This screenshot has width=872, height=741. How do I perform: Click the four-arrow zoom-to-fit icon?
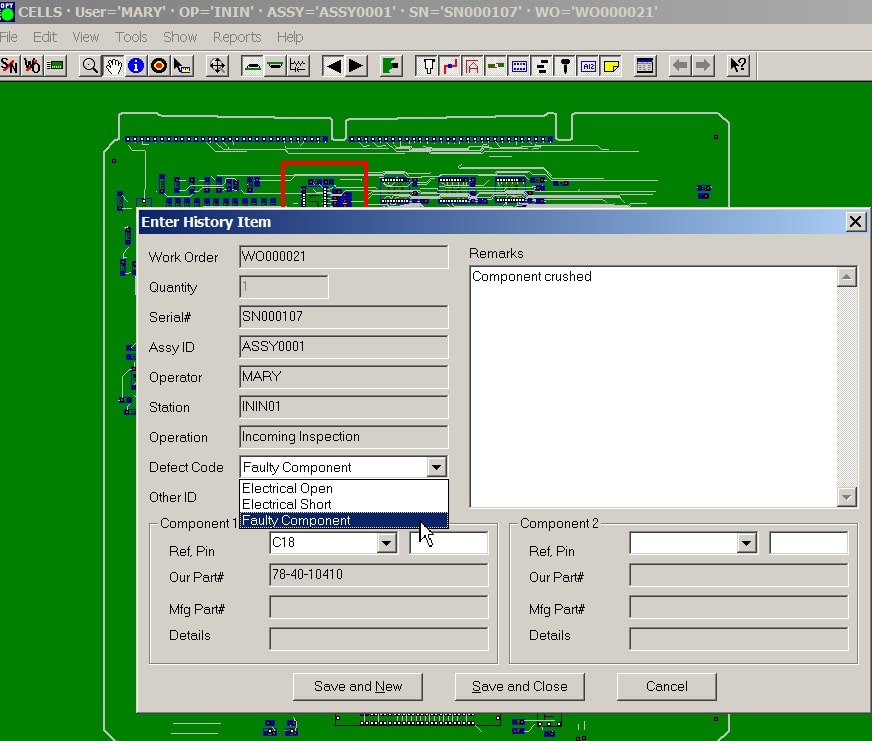217,66
